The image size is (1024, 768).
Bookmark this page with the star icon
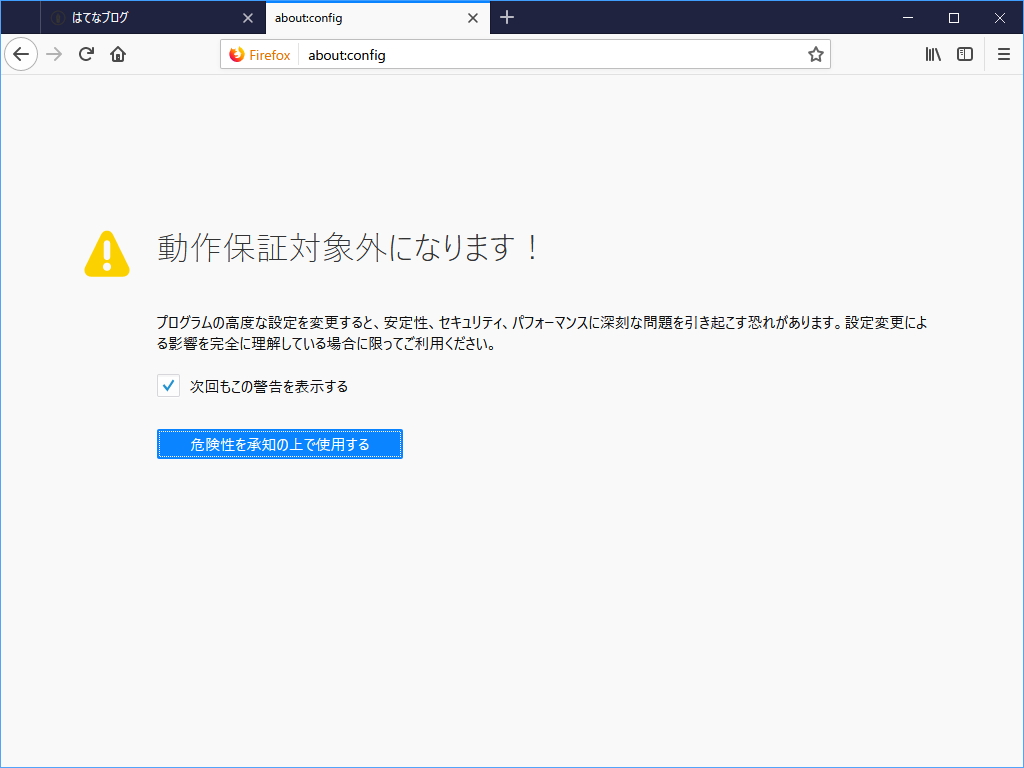coord(815,54)
